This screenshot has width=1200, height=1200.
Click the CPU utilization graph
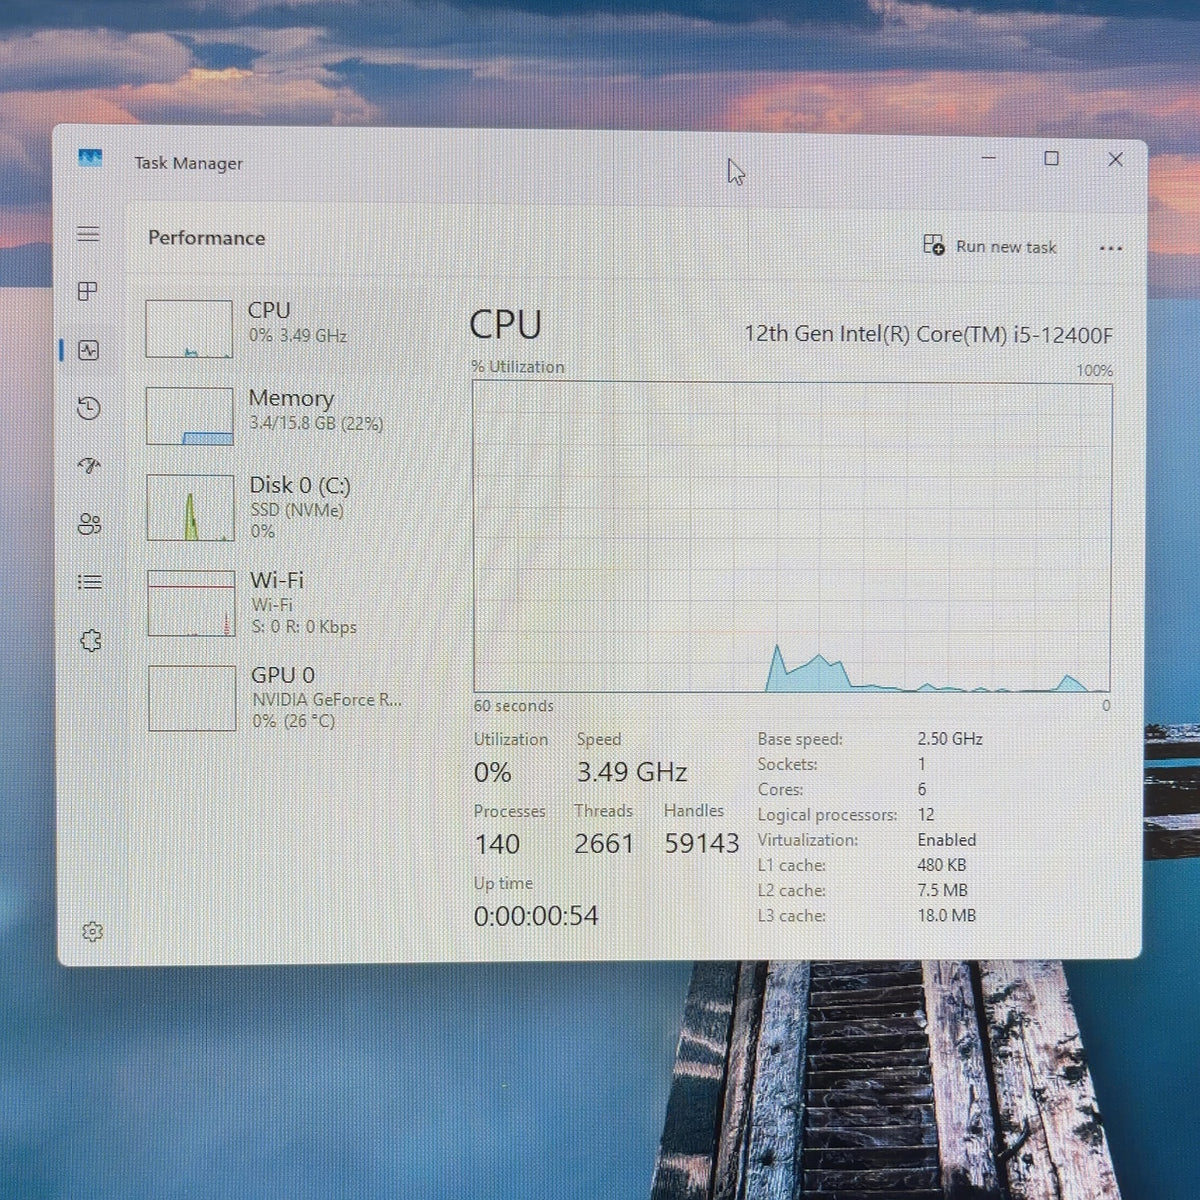(792, 537)
